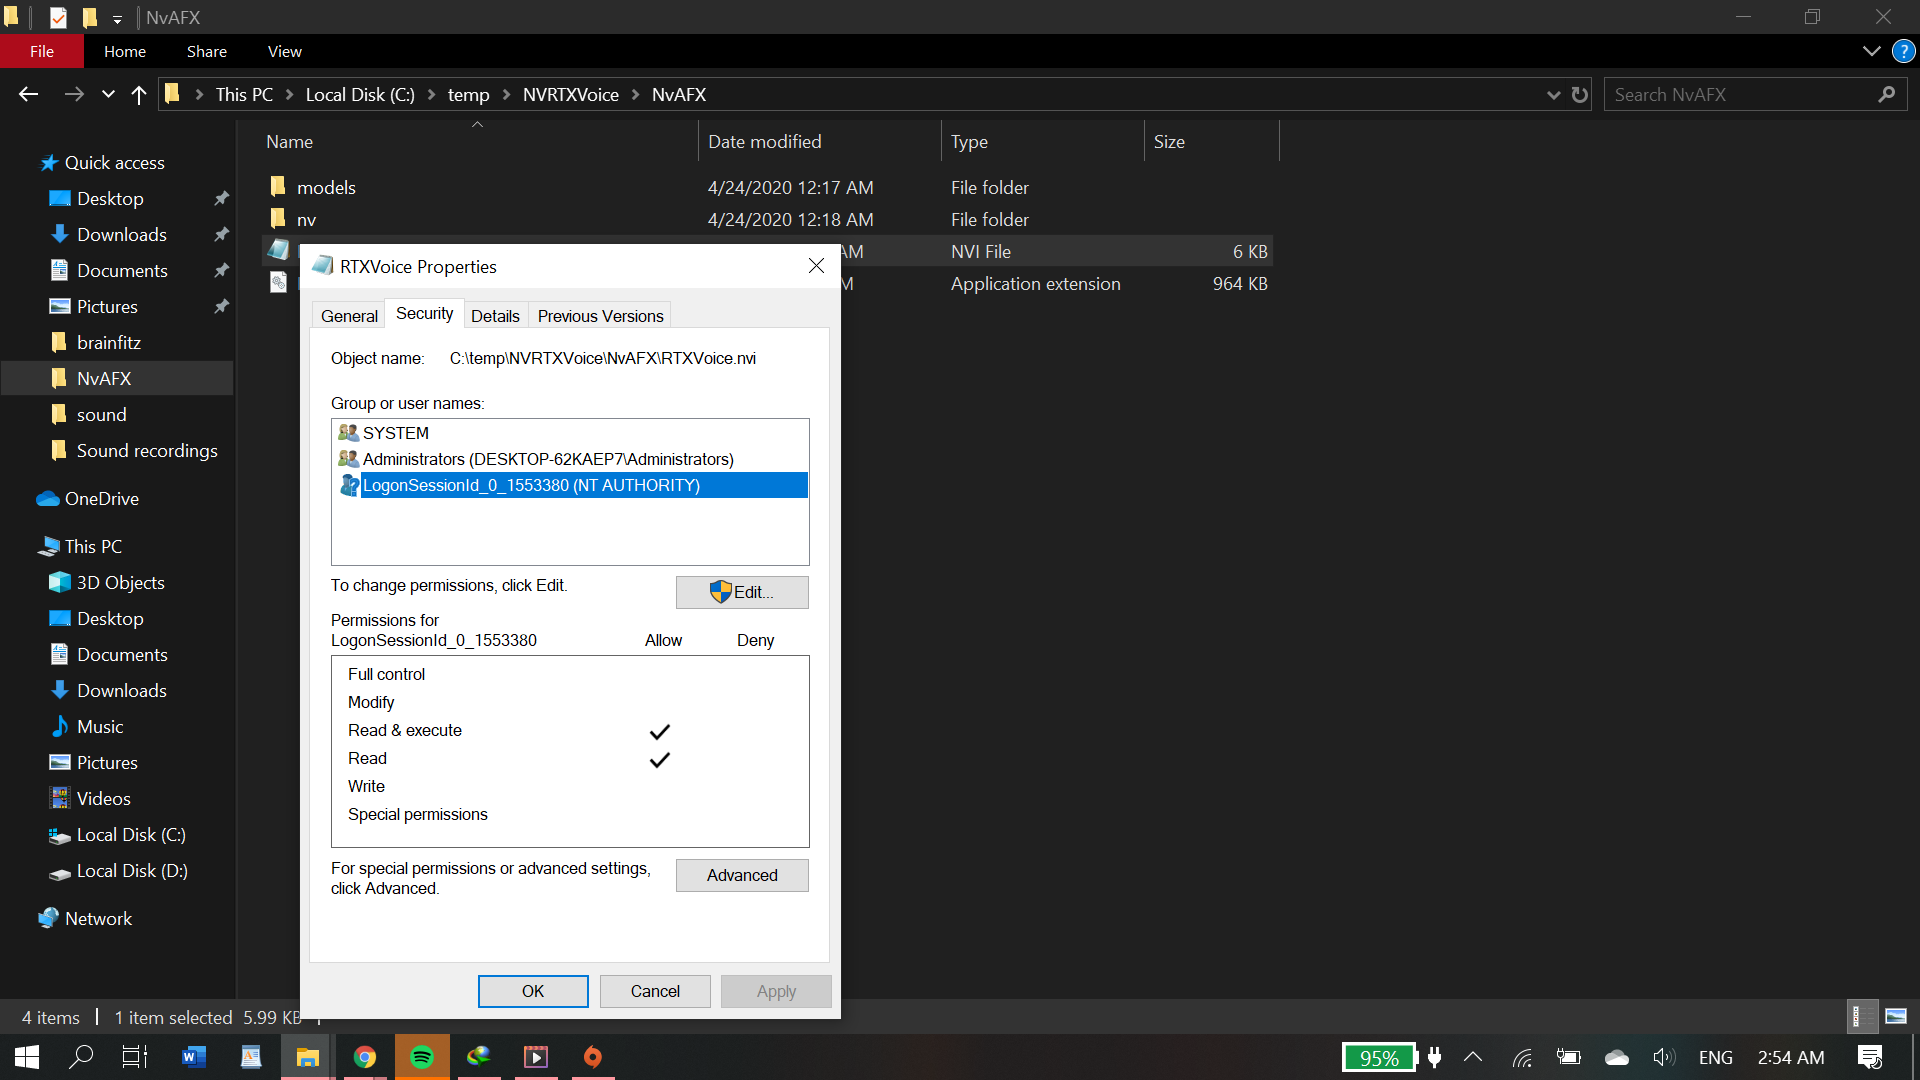This screenshot has width=1920, height=1080.
Task: Open OneDrive in navigation pane
Action: (x=101, y=498)
